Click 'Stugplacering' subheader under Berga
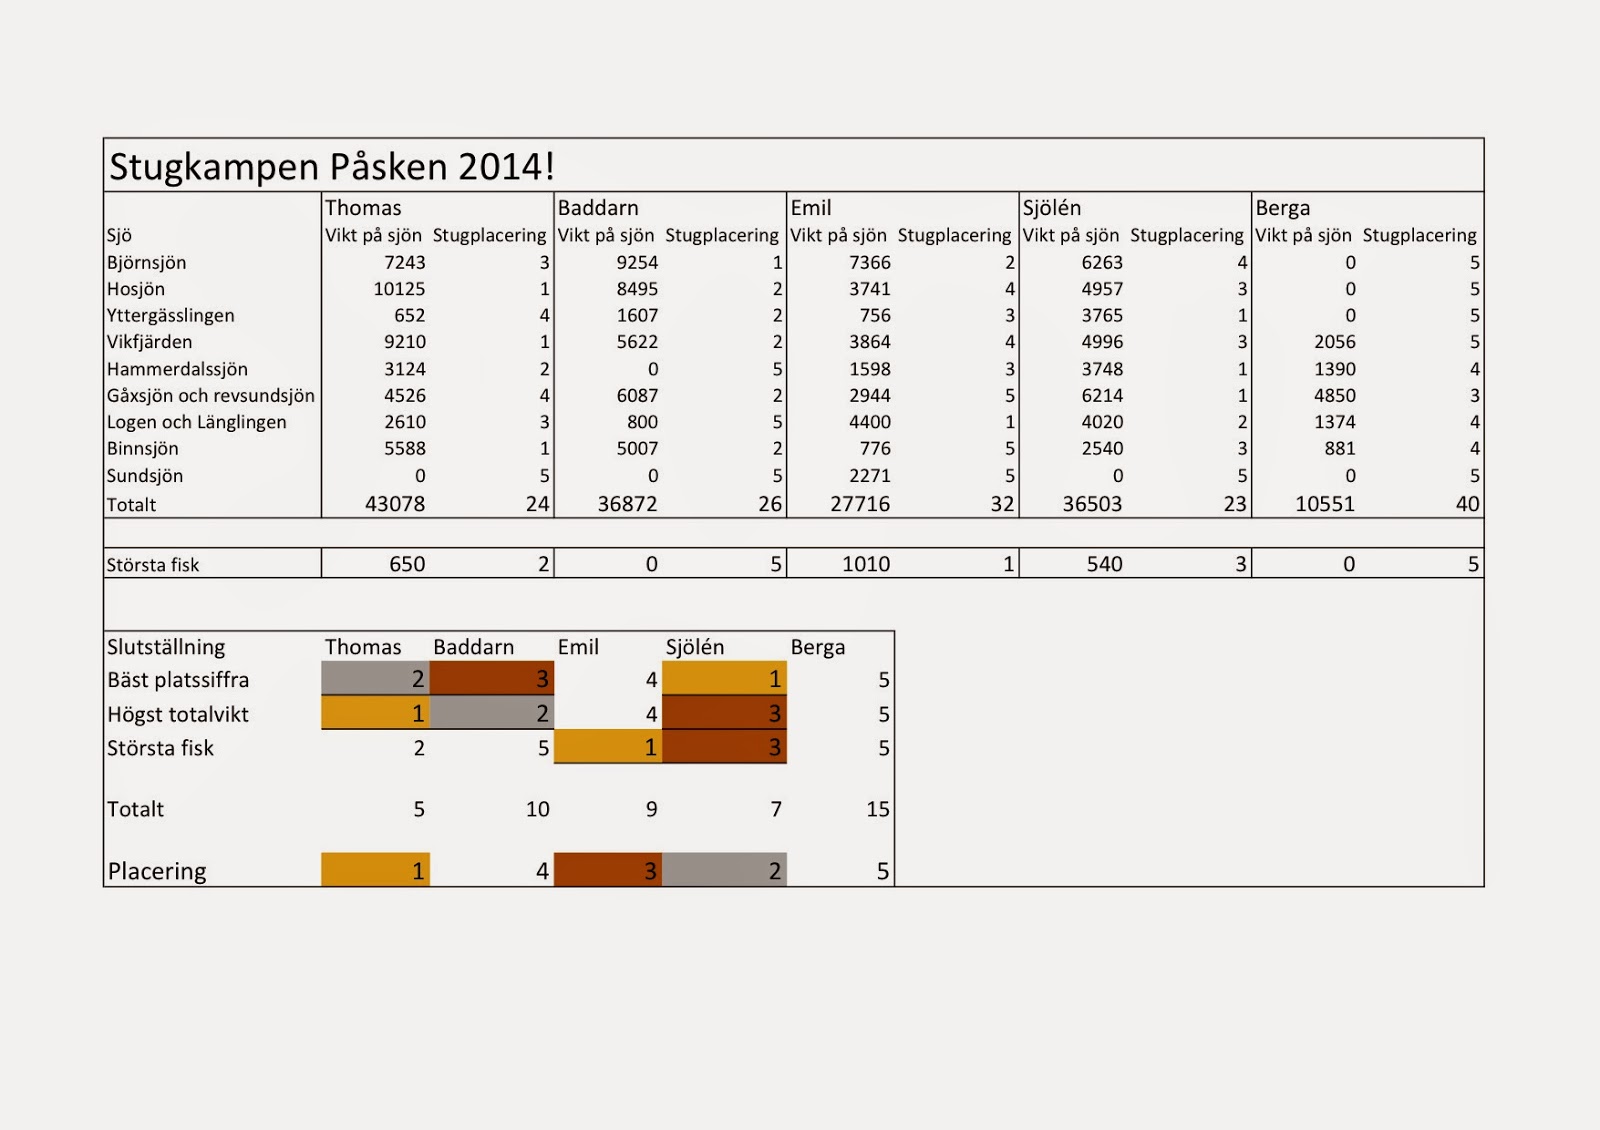This screenshot has height=1130, width=1600. pos(1420,235)
